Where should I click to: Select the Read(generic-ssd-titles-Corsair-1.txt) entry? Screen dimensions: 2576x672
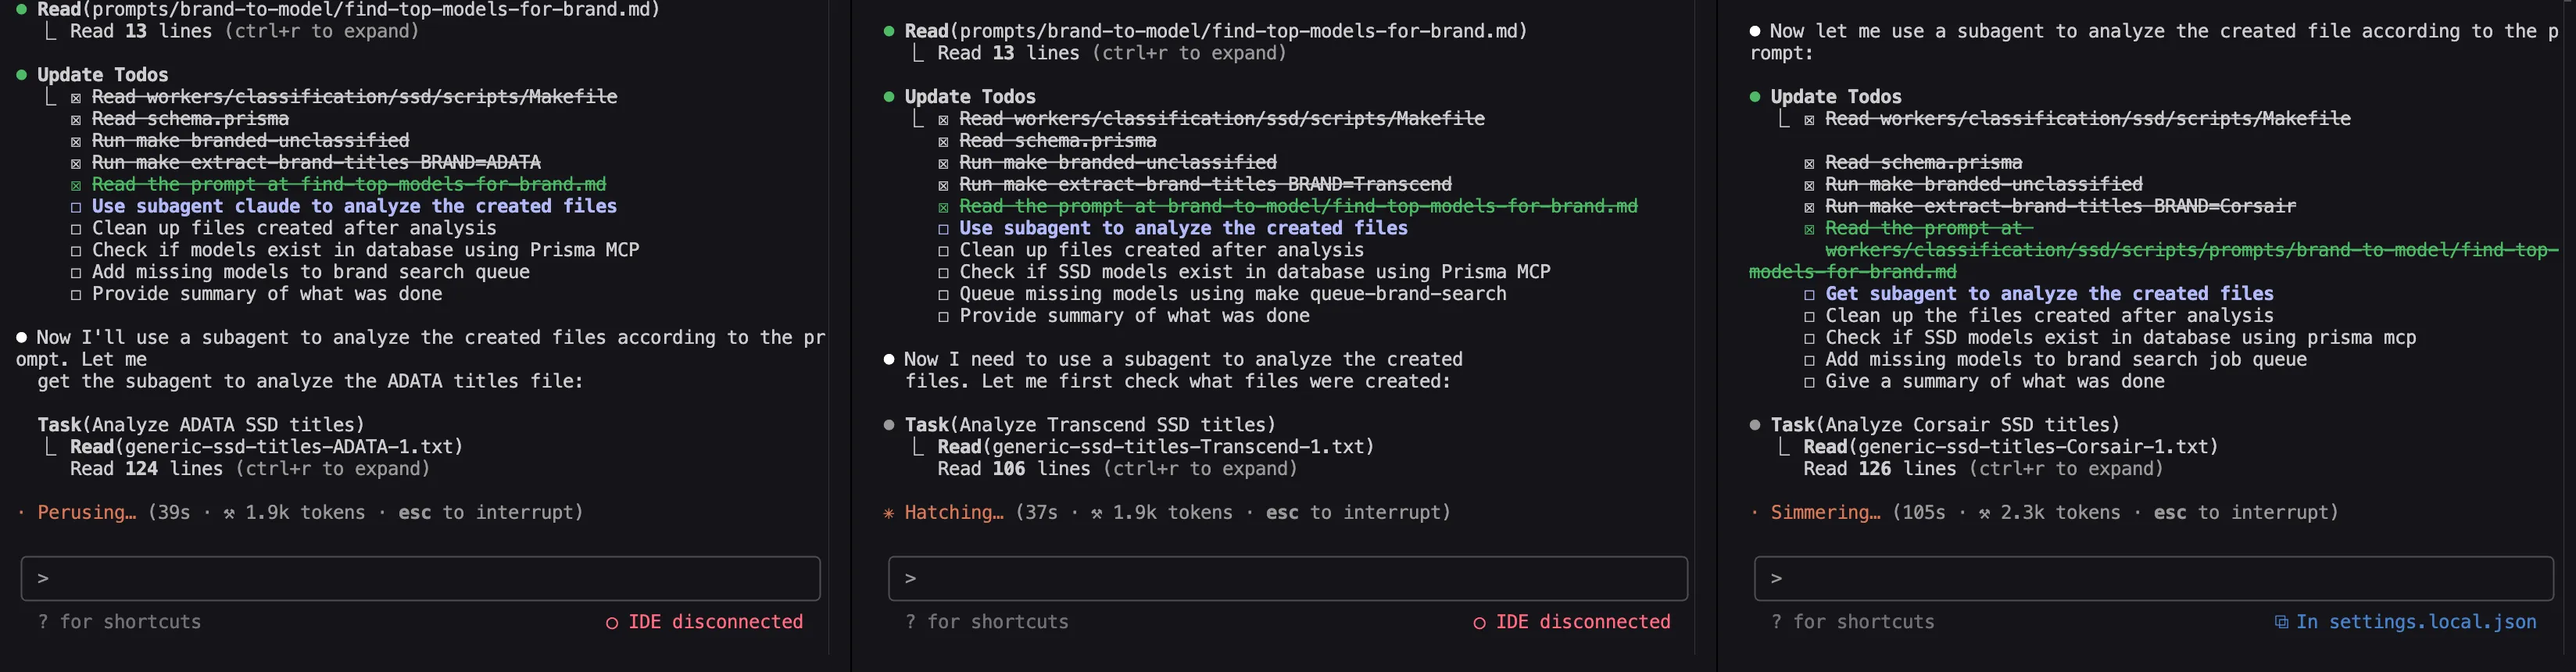point(2010,447)
